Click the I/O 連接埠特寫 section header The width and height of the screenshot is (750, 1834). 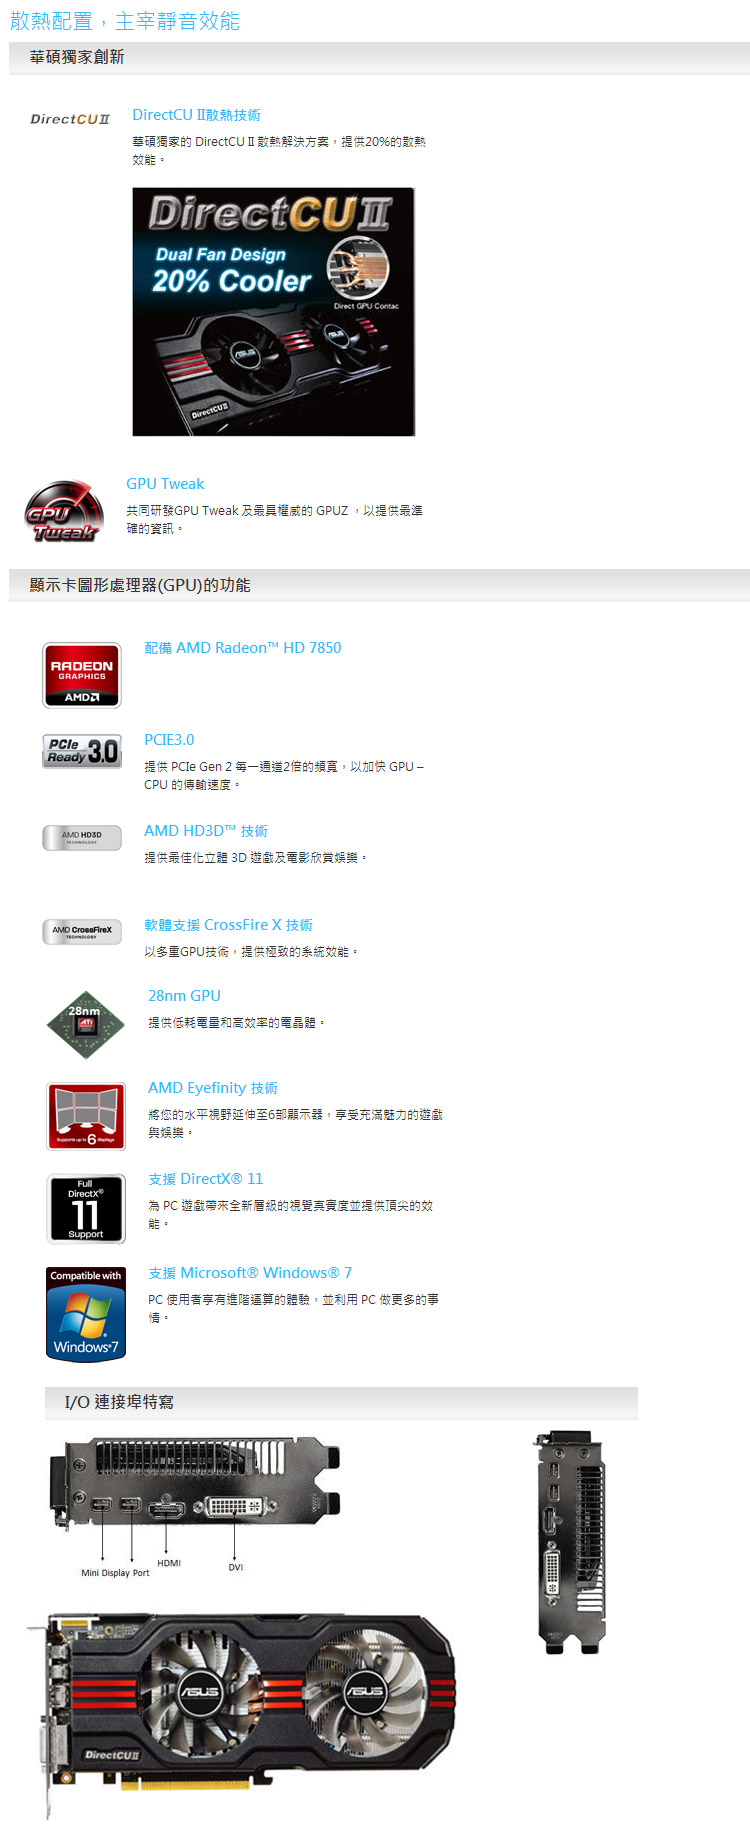pyautogui.click(x=341, y=1402)
